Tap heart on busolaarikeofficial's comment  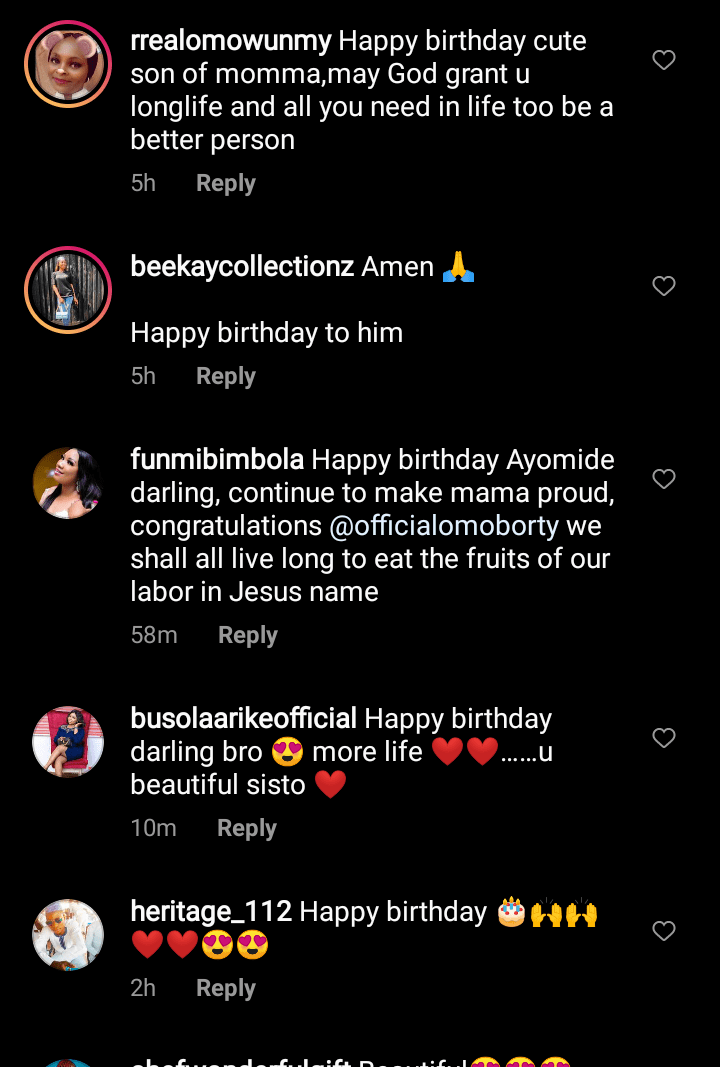pyautogui.click(x=664, y=738)
